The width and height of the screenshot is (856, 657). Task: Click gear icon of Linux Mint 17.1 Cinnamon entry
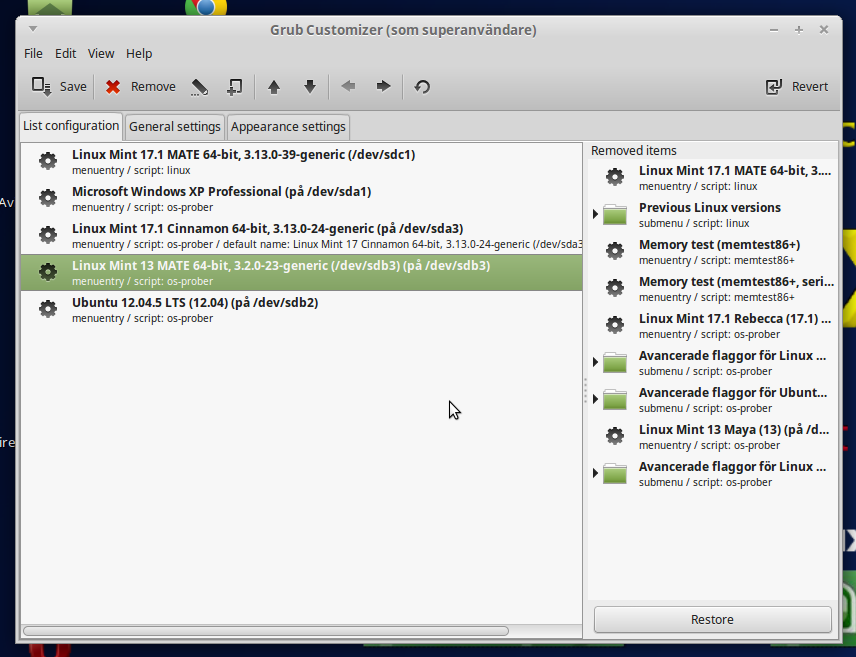[48, 235]
